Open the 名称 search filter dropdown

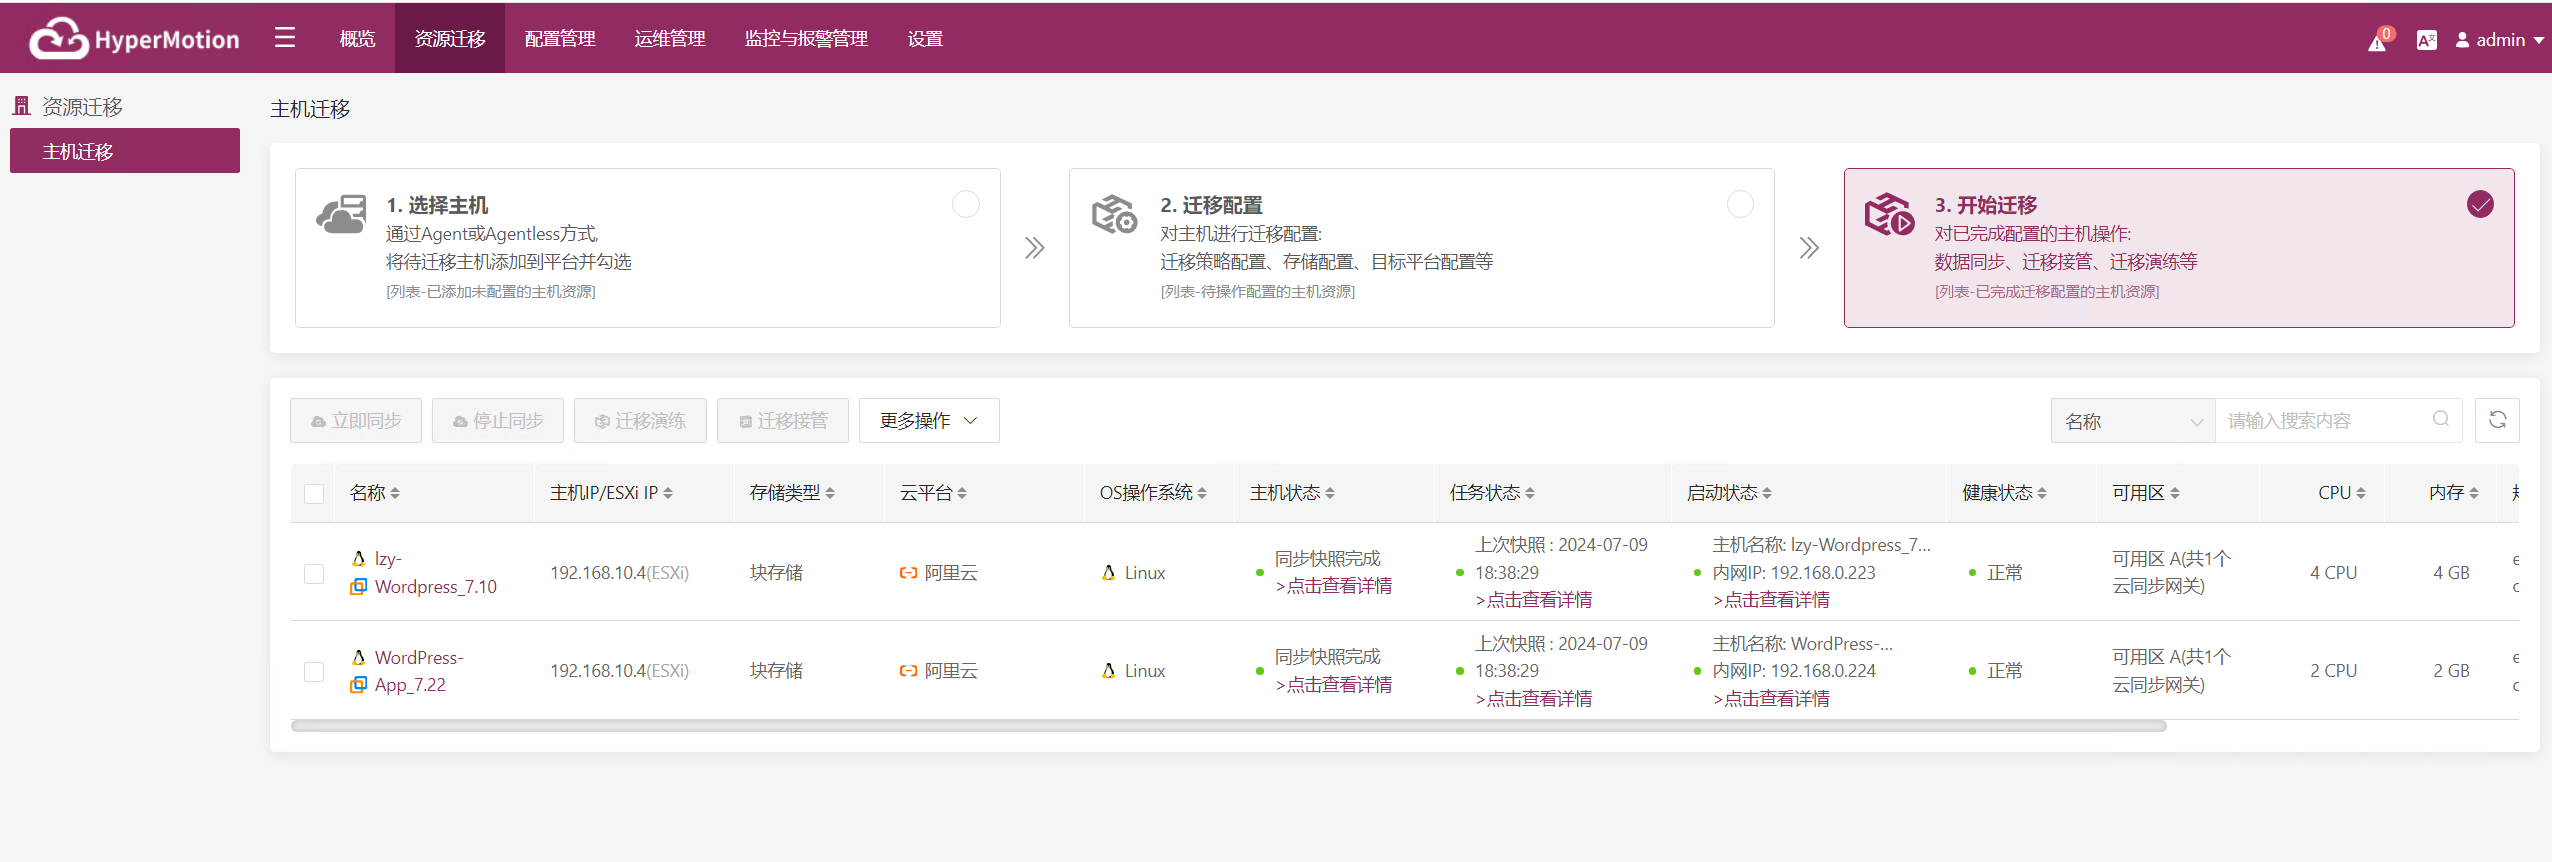[x=2133, y=421]
